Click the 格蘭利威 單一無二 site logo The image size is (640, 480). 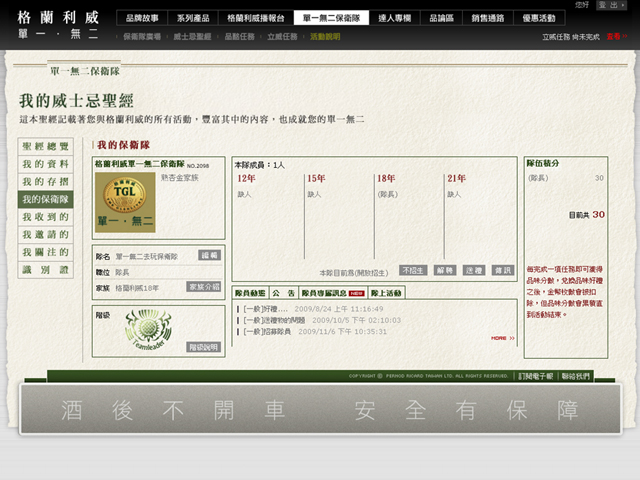tap(58, 24)
